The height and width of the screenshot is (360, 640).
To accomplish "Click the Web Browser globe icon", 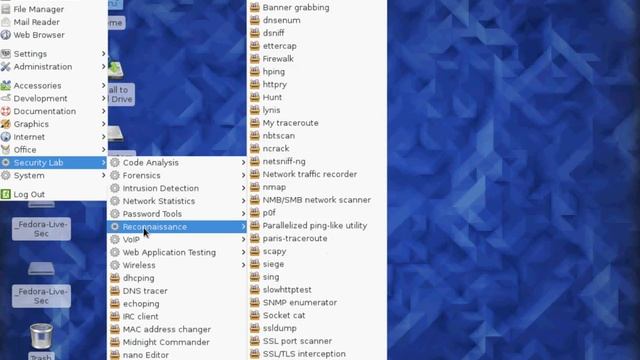I will coord(6,35).
